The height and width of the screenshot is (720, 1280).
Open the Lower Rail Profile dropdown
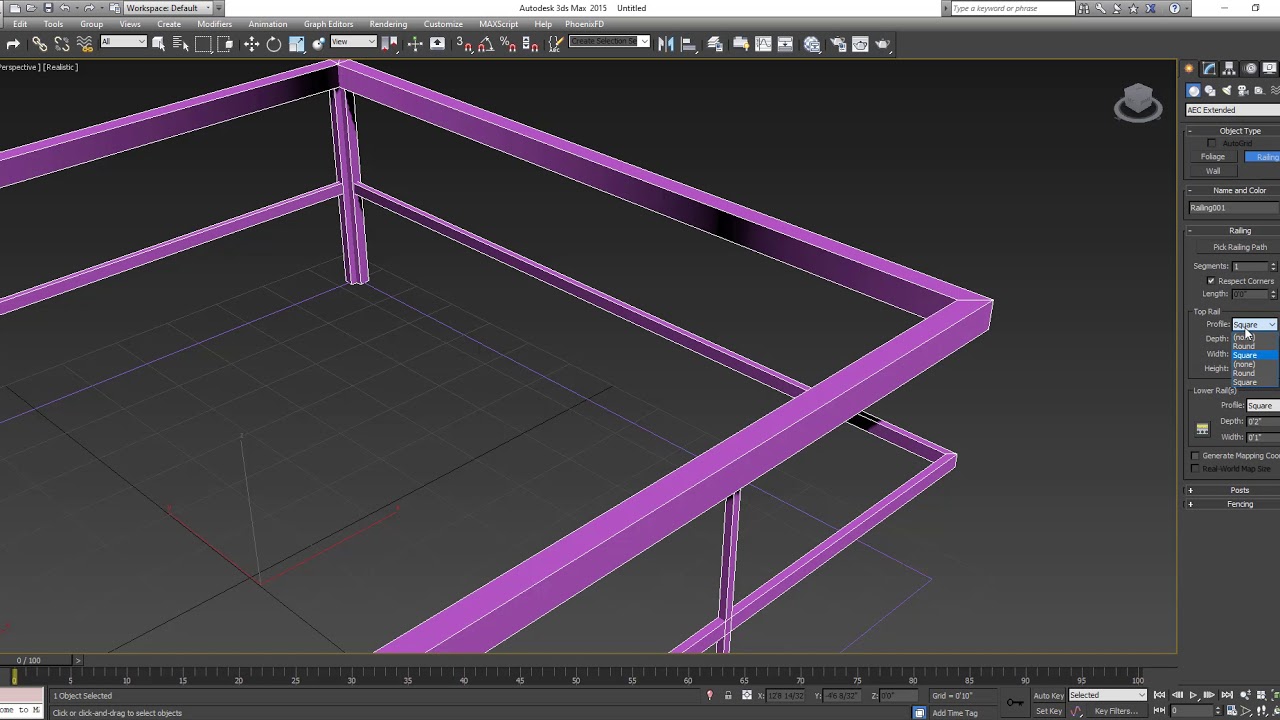point(1263,405)
